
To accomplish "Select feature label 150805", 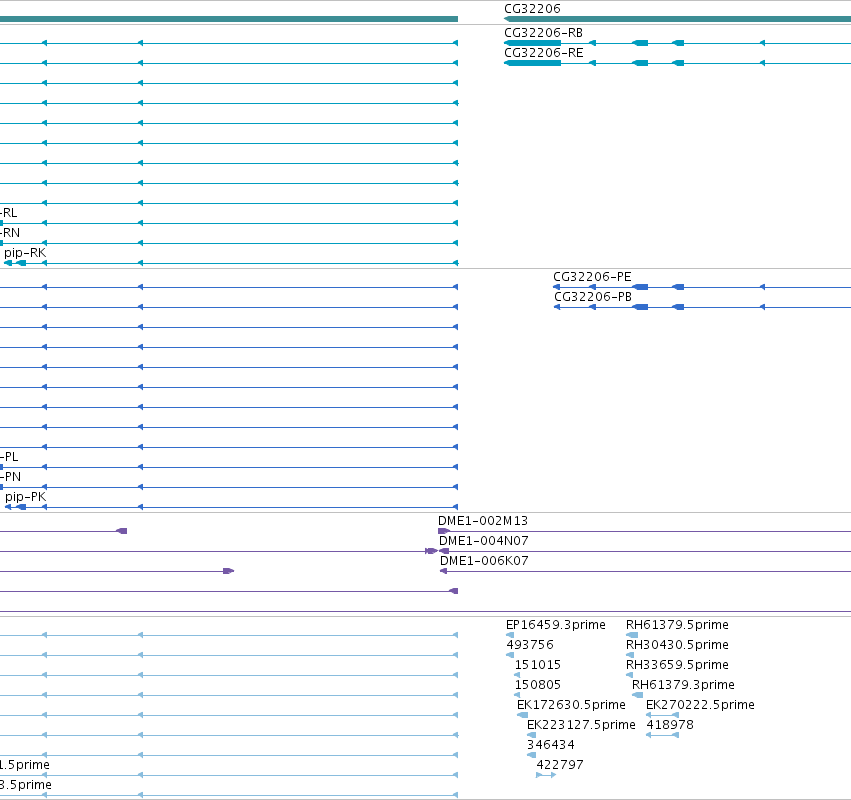I will [537, 685].
